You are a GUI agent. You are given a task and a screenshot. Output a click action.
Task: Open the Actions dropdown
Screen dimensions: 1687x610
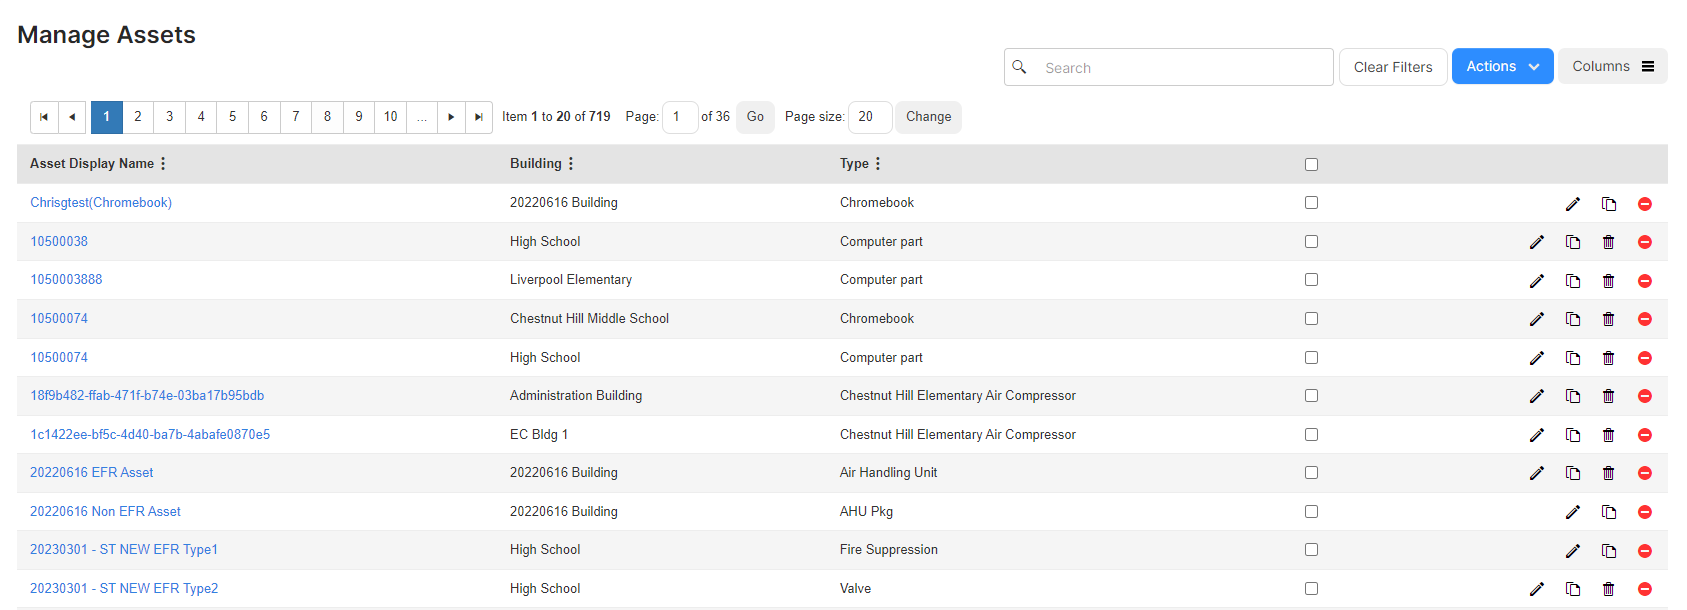[x=1502, y=66]
